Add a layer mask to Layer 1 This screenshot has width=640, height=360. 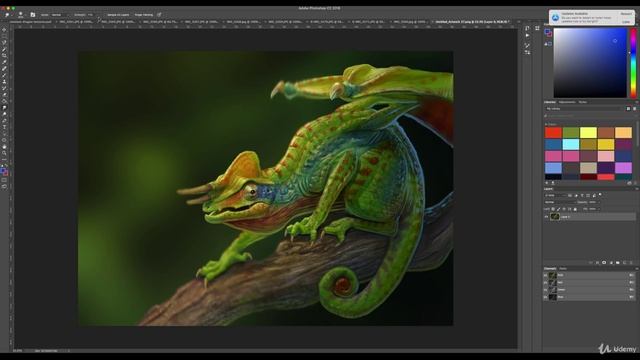[604, 263]
